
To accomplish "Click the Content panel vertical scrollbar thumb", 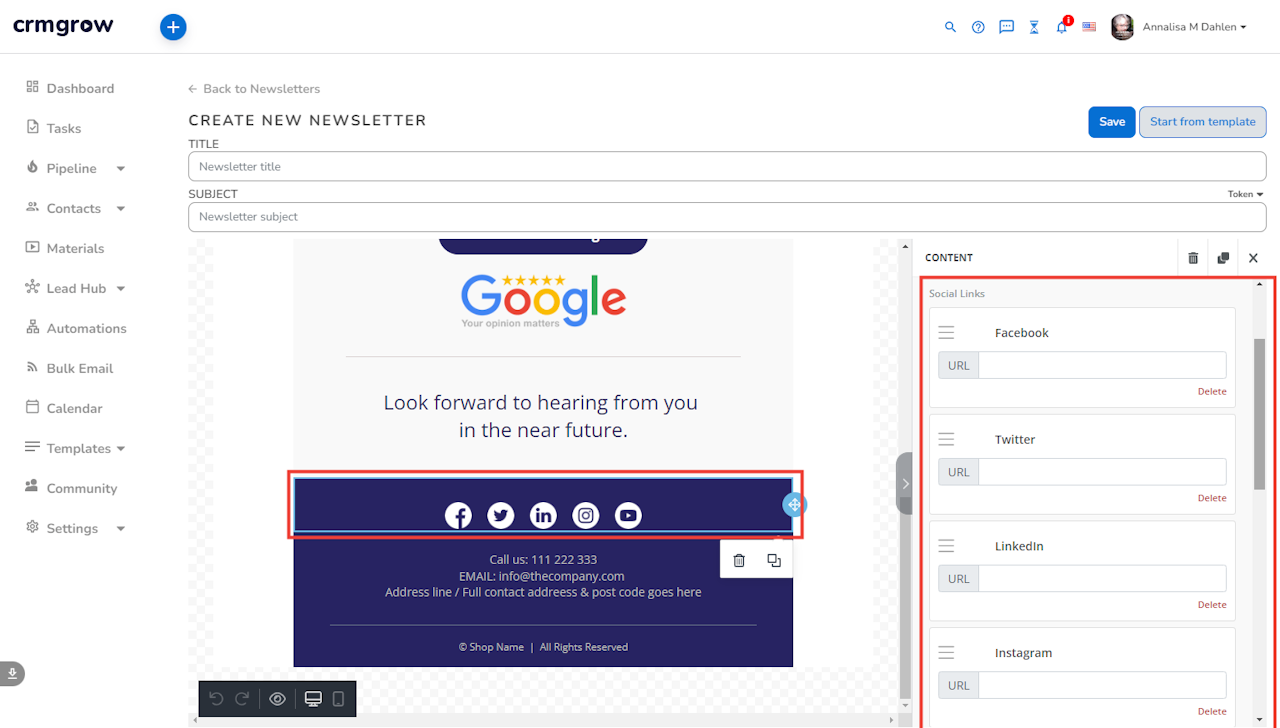I will (1260, 414).
